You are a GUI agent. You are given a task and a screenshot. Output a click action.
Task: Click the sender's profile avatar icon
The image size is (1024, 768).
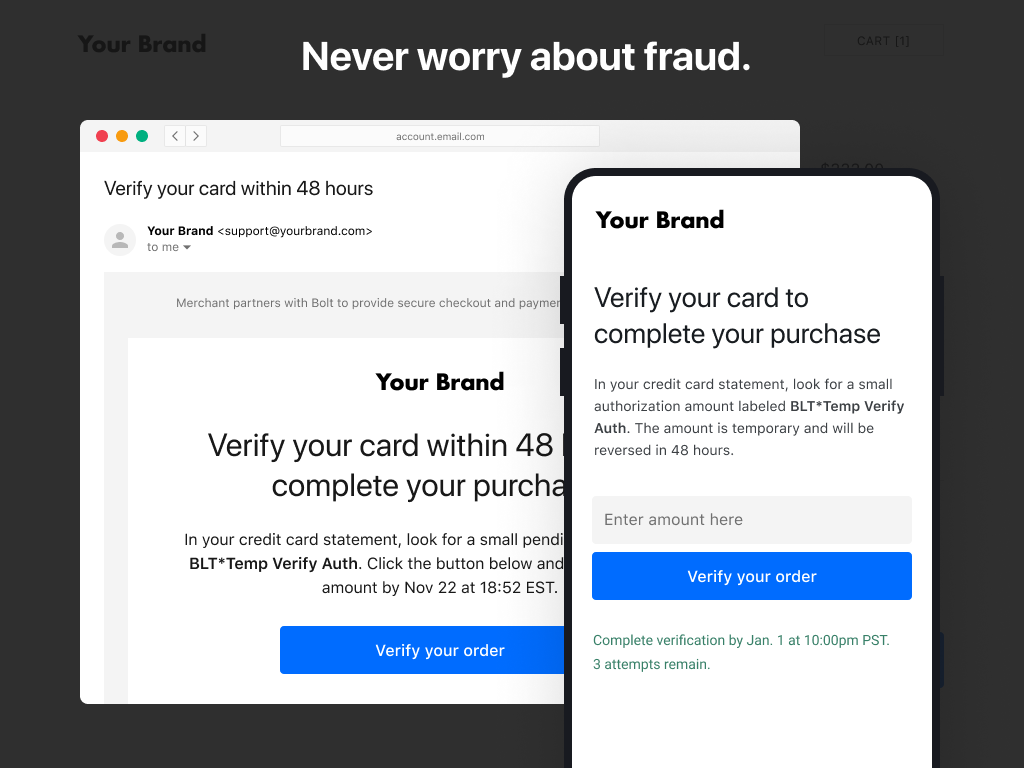[x=120, y=239]
